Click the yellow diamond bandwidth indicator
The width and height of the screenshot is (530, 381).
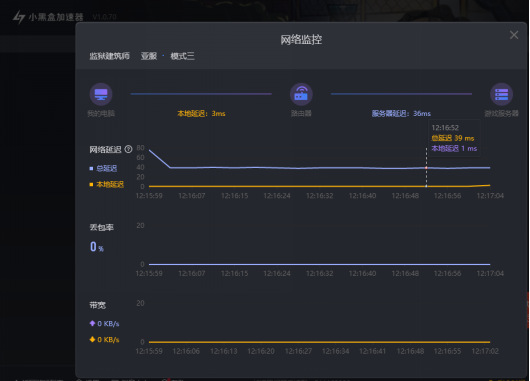92,339
